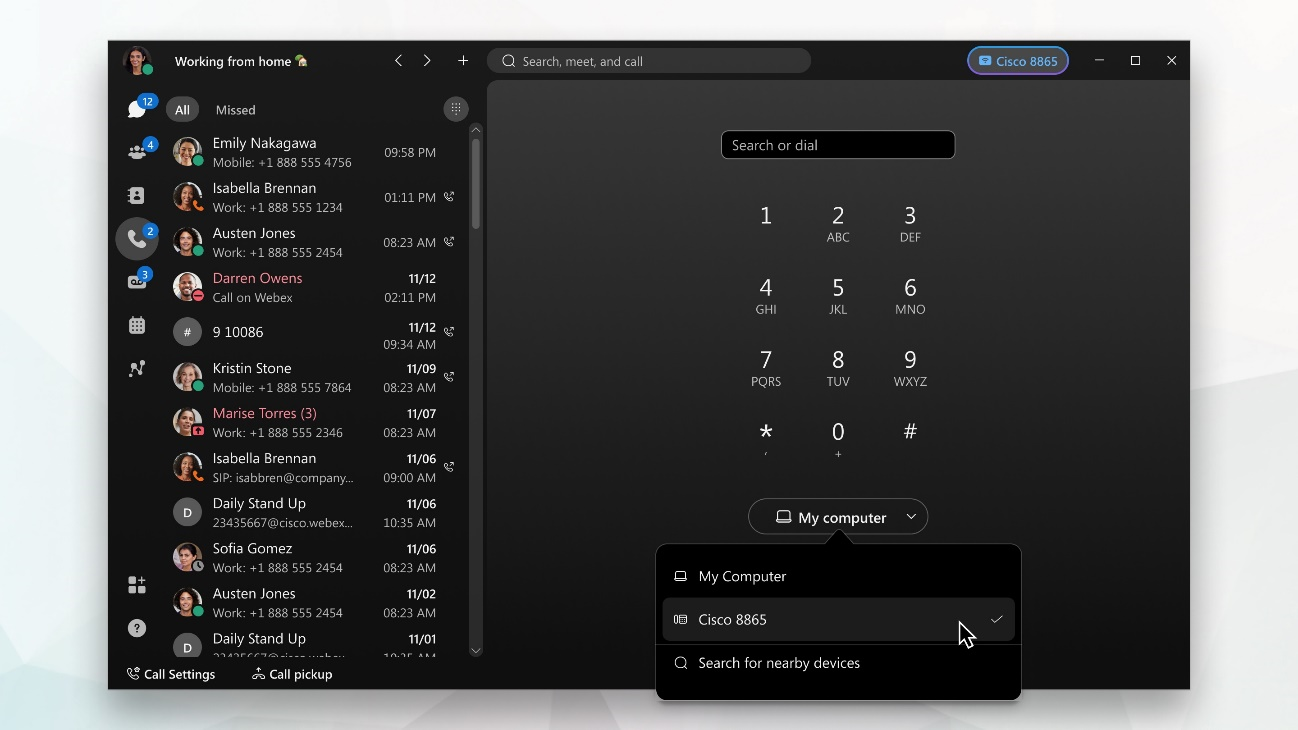This screenshot has height=730, width=1298.
Task: Dial digit 0 on keypad
Action: point(838,438)
